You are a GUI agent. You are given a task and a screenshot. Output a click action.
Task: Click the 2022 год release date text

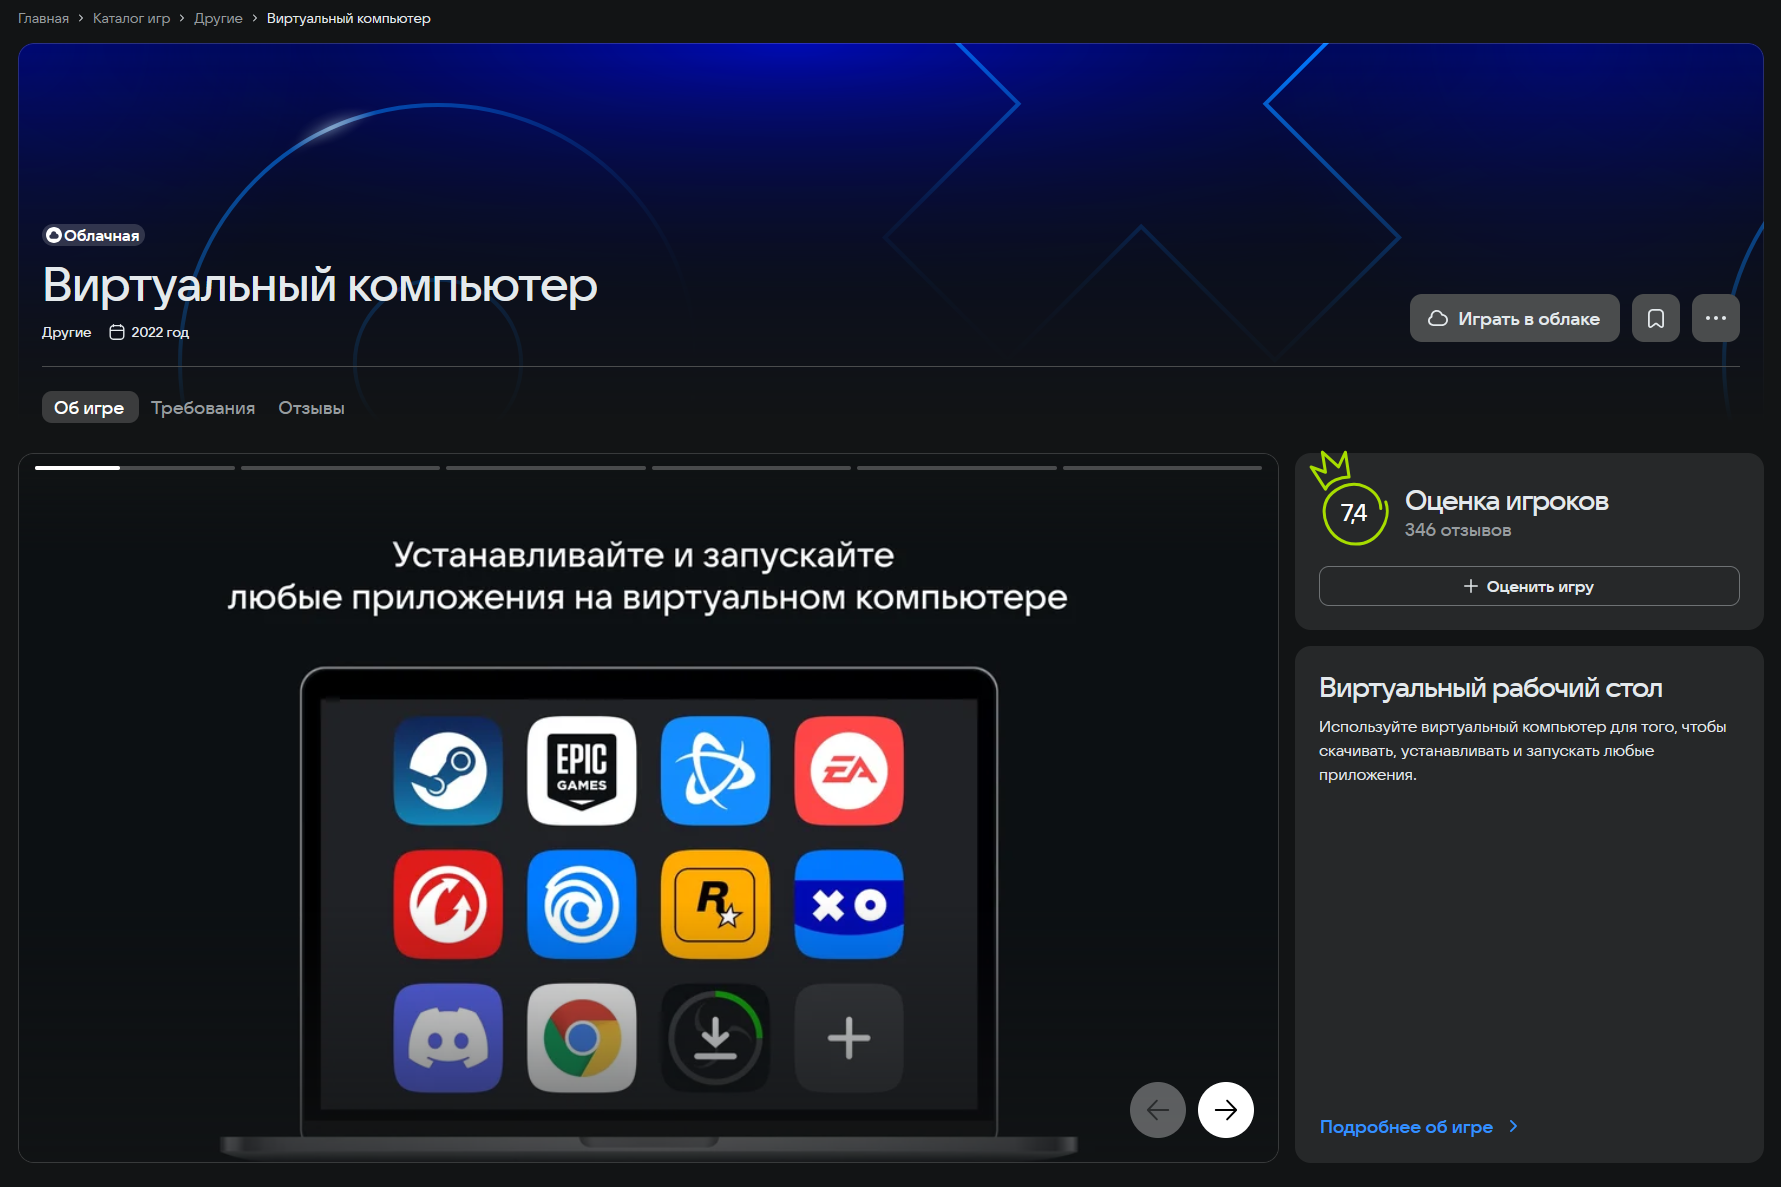(160, 332)
